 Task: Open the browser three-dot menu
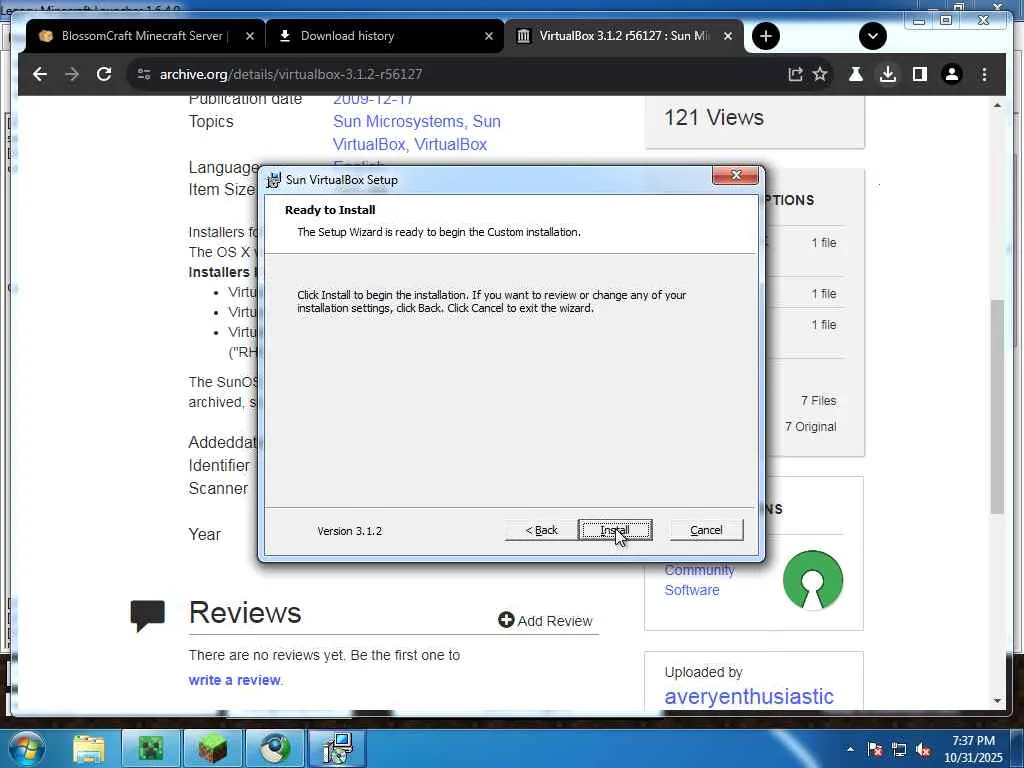click(x=984, y=74)
